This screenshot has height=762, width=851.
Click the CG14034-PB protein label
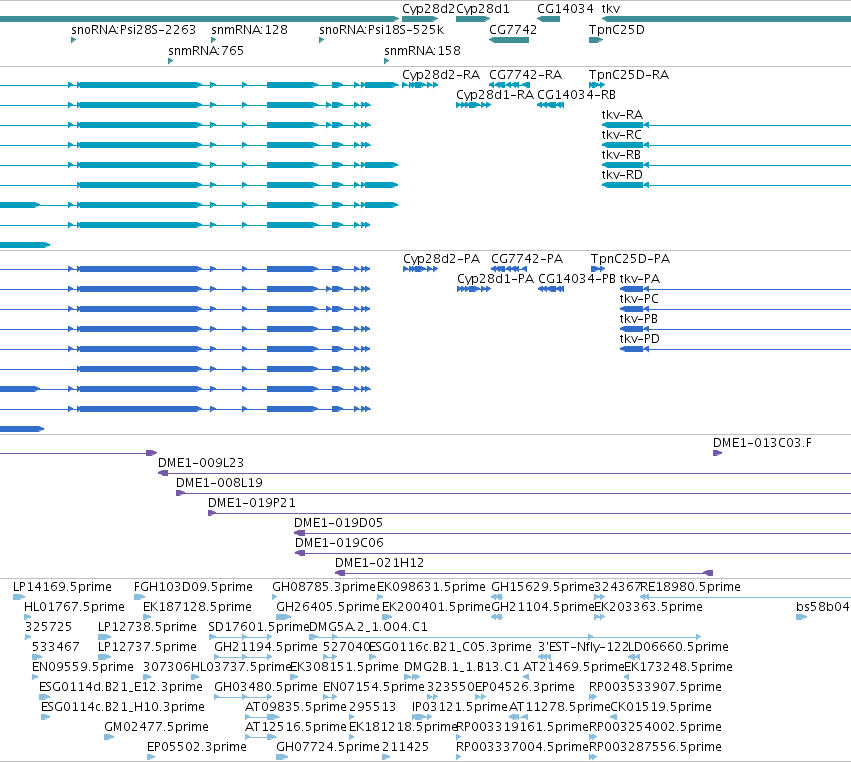pyautogui.click(x=577, y=279)
